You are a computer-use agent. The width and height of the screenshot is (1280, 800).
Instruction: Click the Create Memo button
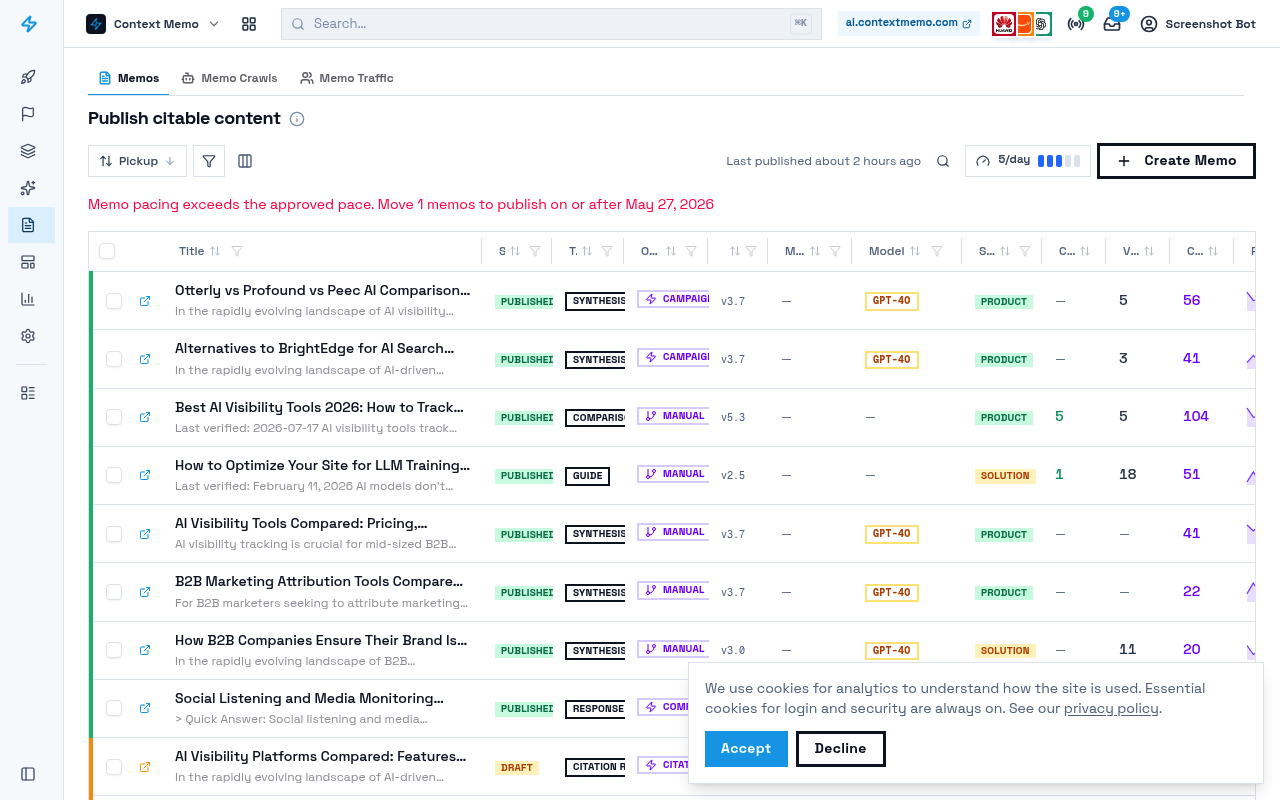pyautogui.click(x=1176, y=161)
